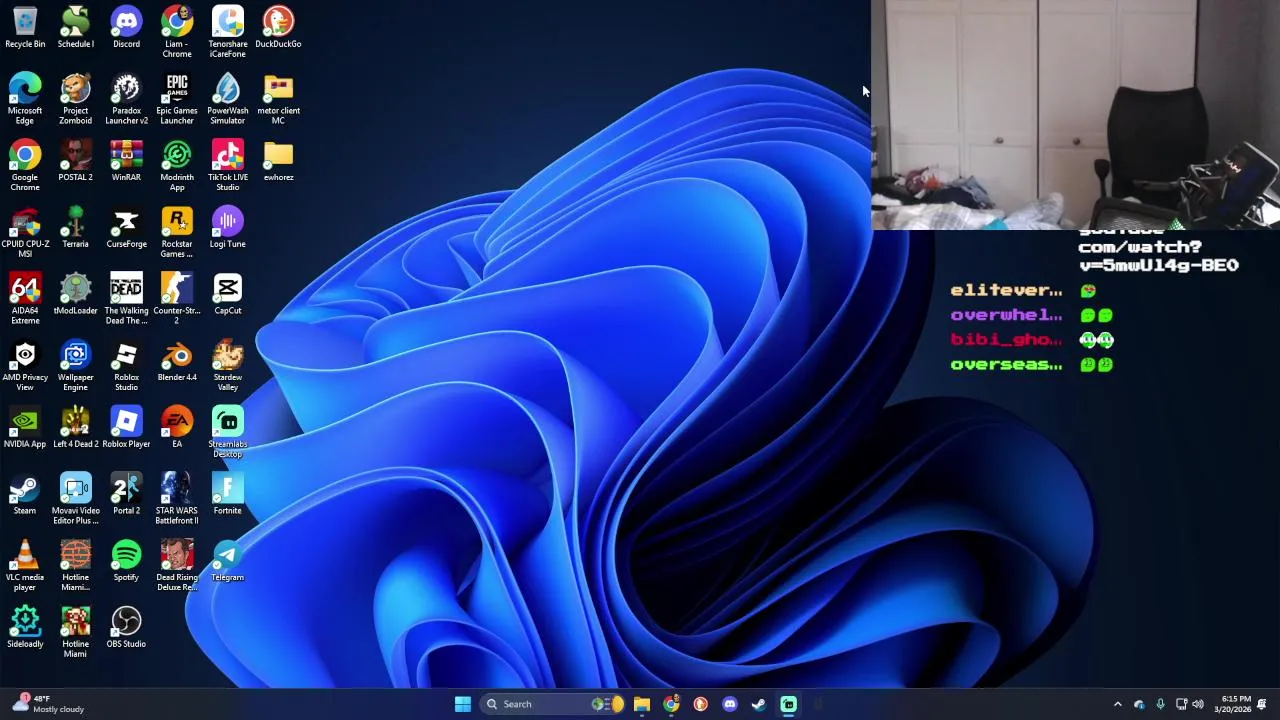Select the Stardew Valley icon
The image size is (1280, 720).
[x=228, y=366]
